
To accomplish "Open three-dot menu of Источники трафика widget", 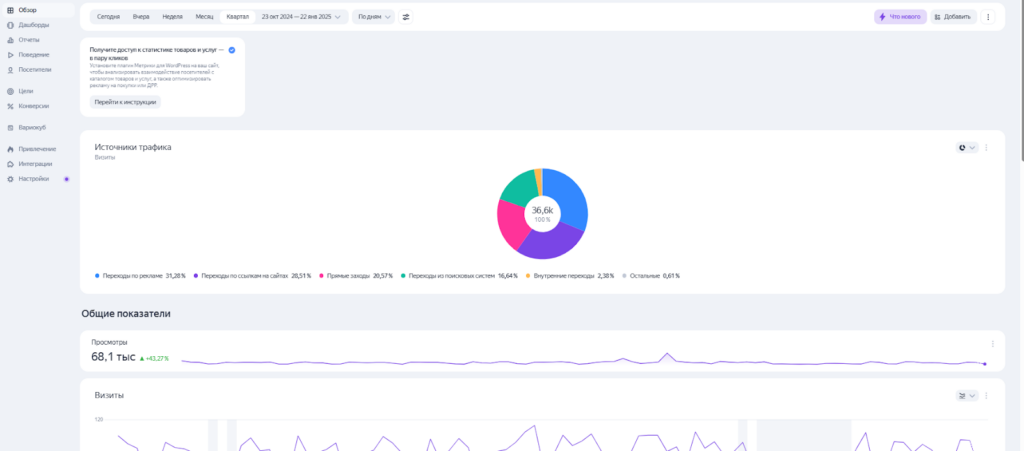I will tap(986, 148).
